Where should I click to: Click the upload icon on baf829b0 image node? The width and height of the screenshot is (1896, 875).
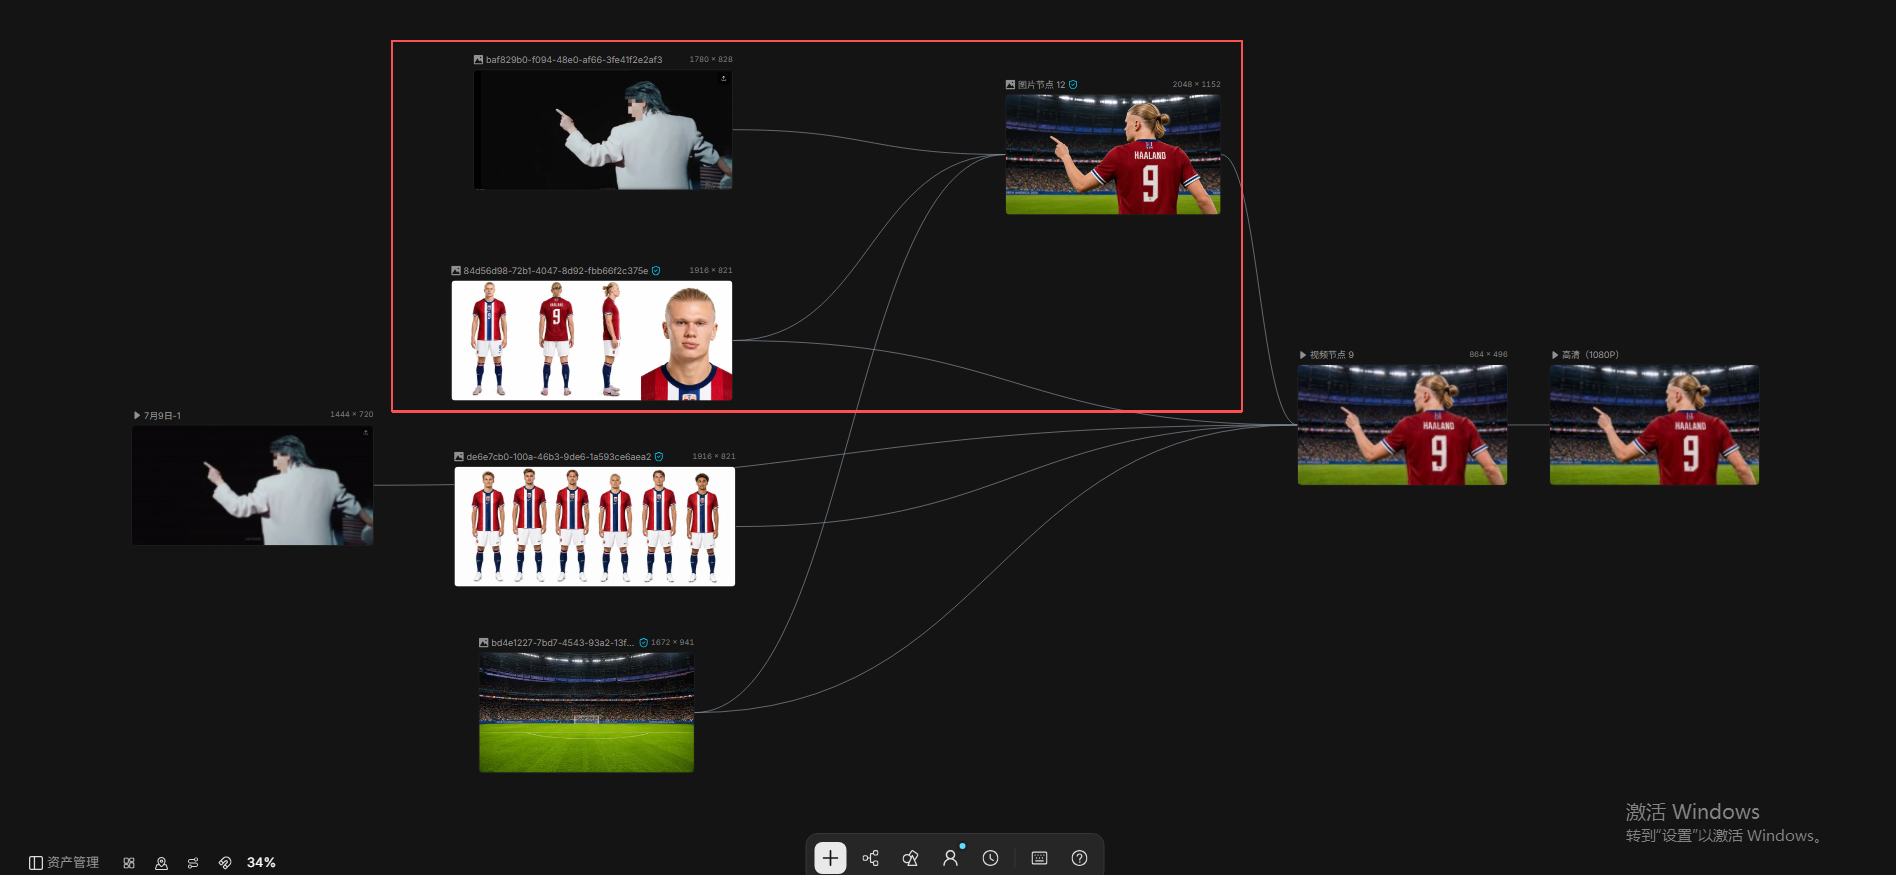724,78
